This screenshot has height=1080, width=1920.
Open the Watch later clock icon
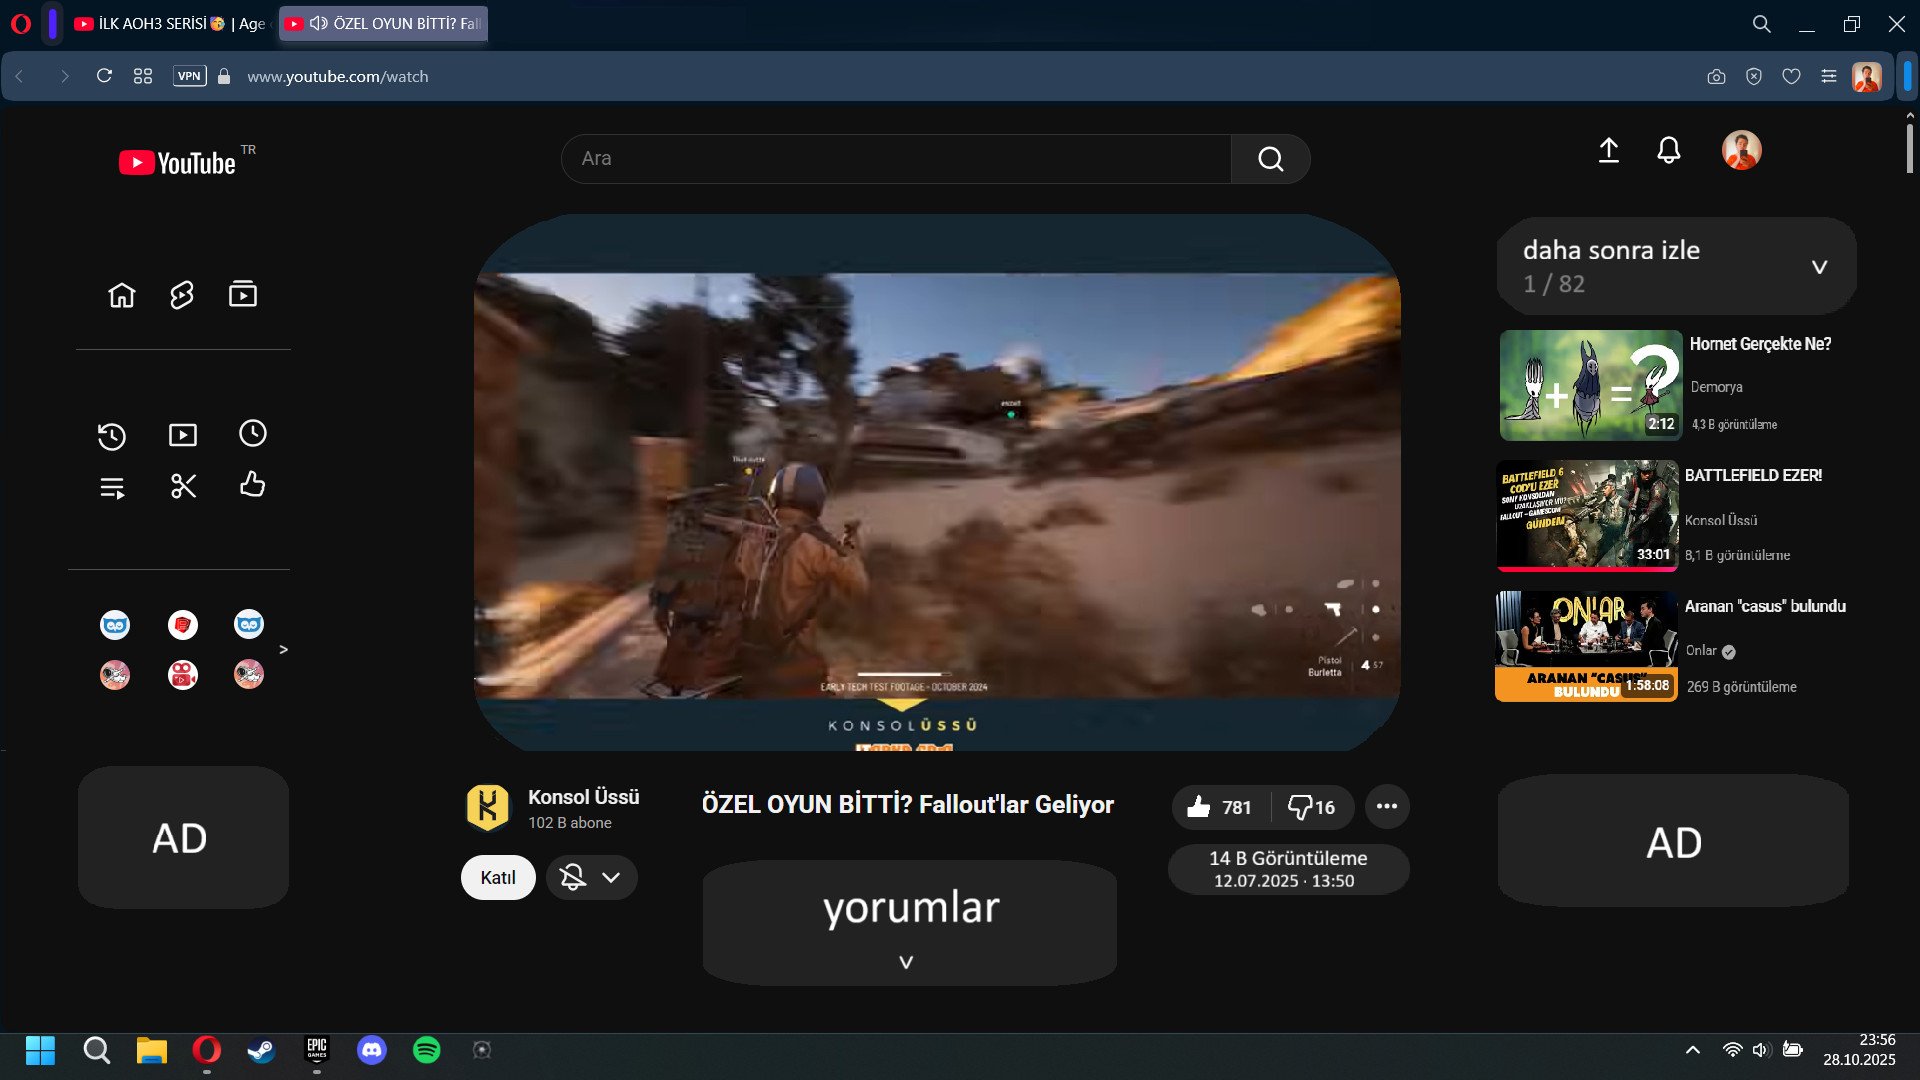pos(253,433)
